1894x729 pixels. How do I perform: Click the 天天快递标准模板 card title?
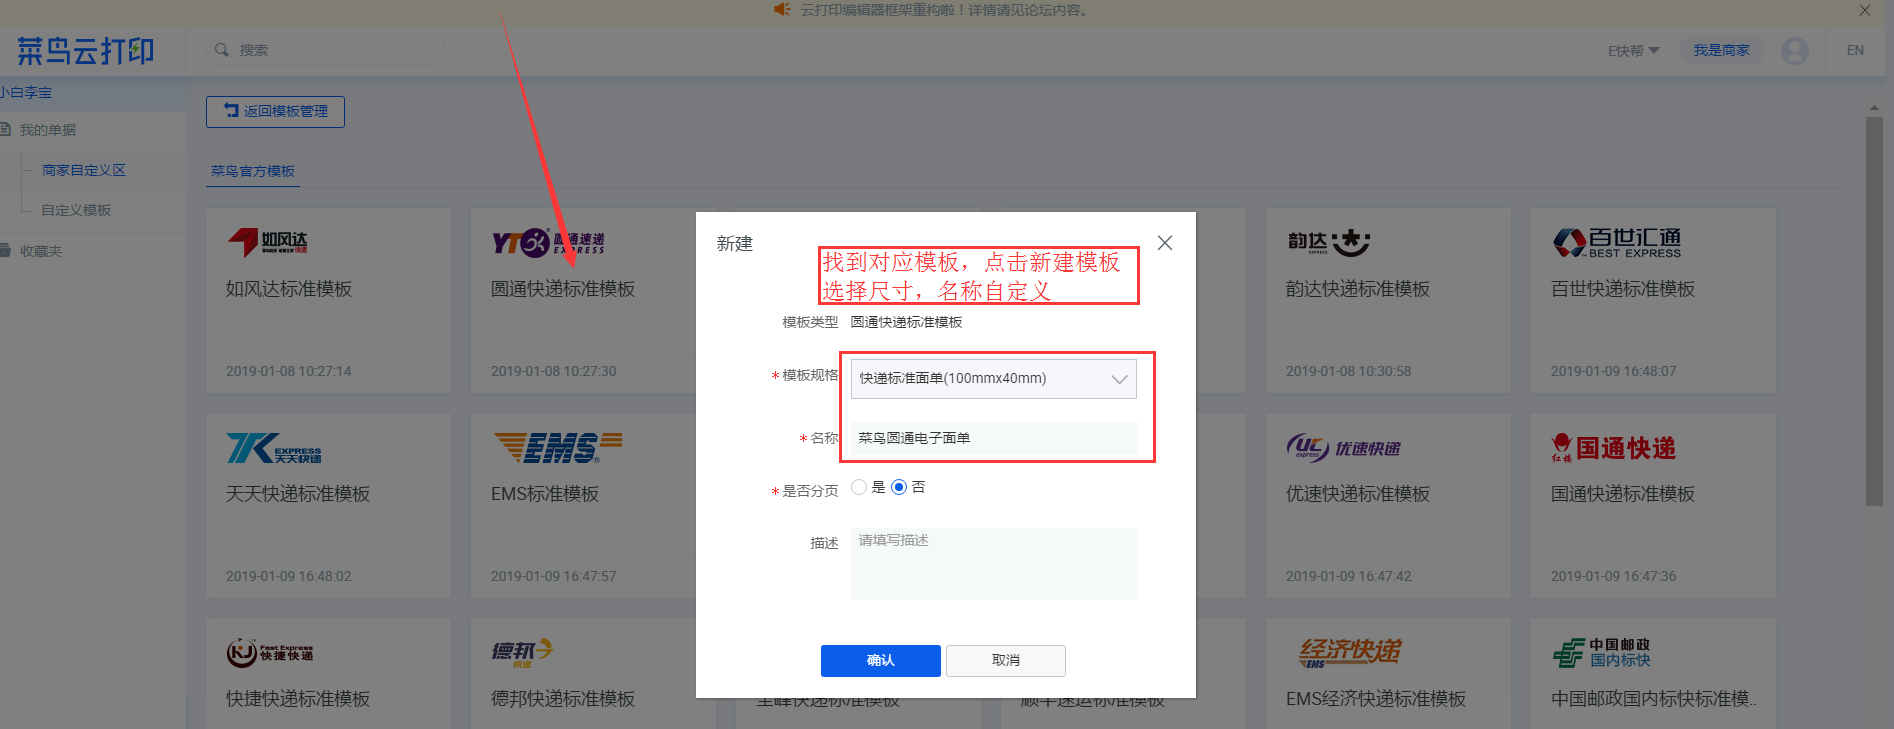(x=298, y=494)
